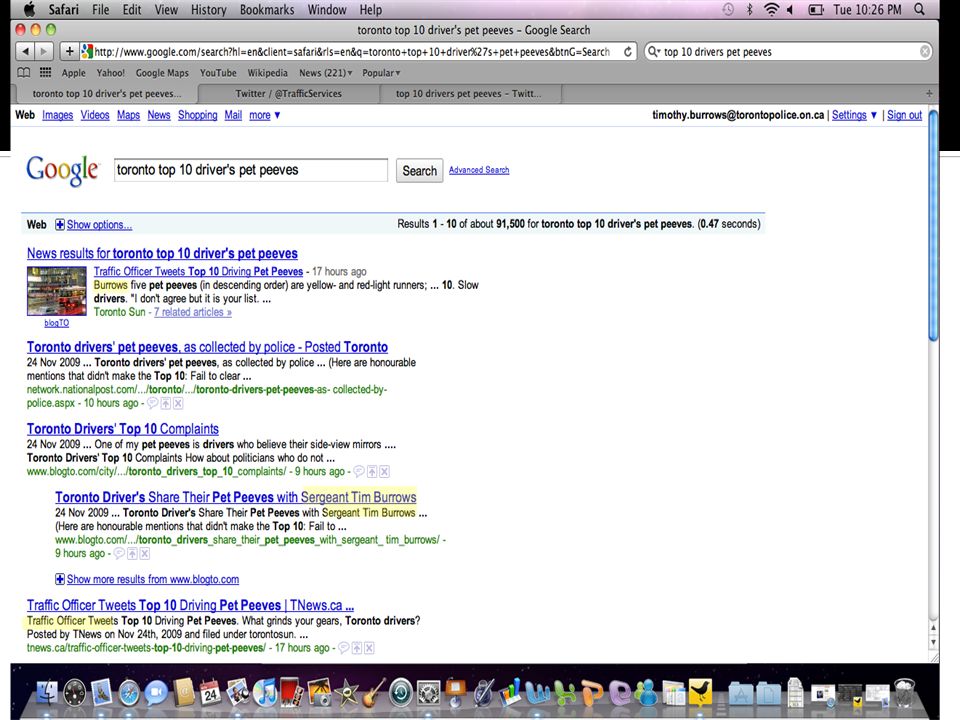Open Photo Booth in the Dock
Screen dimensions: 960x720
coord(291,692)
